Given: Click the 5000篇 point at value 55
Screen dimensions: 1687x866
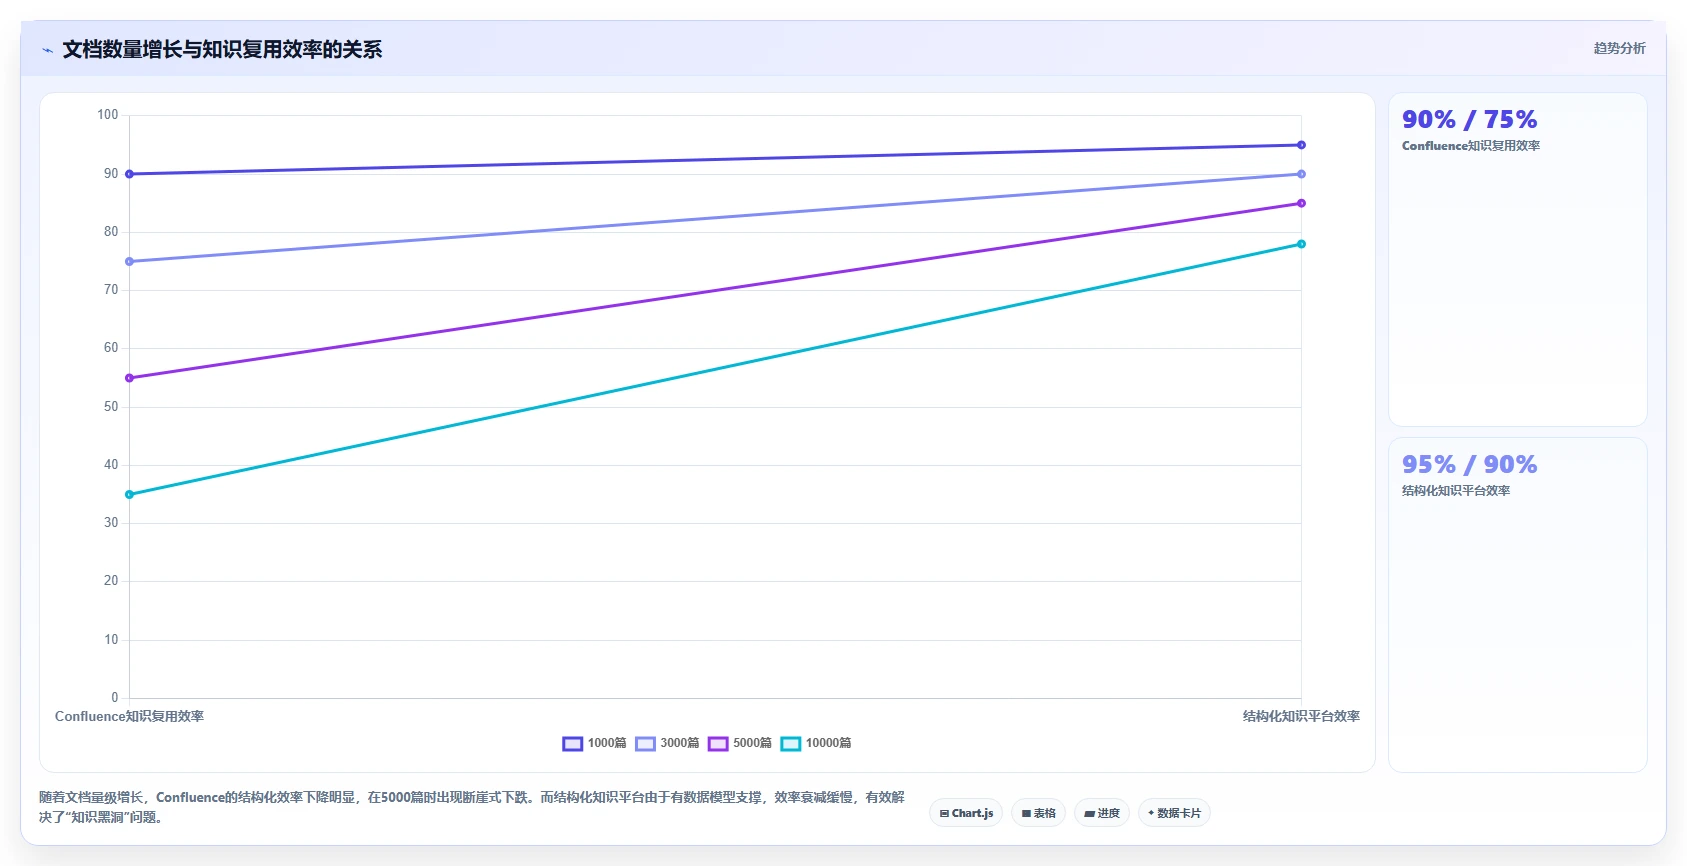Looking at the screenshot, I should 129,378.
